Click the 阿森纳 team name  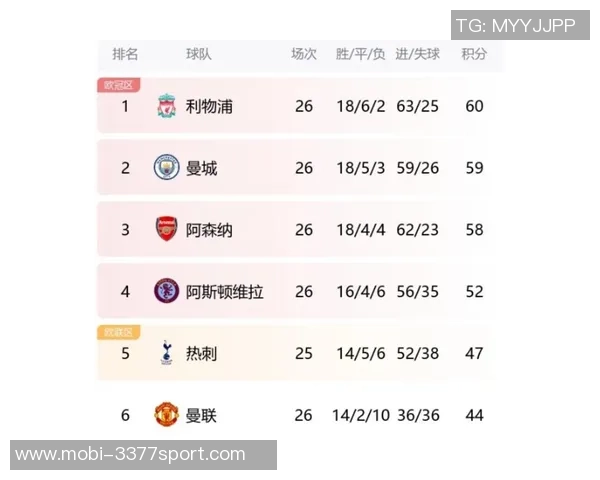(209, 229)
